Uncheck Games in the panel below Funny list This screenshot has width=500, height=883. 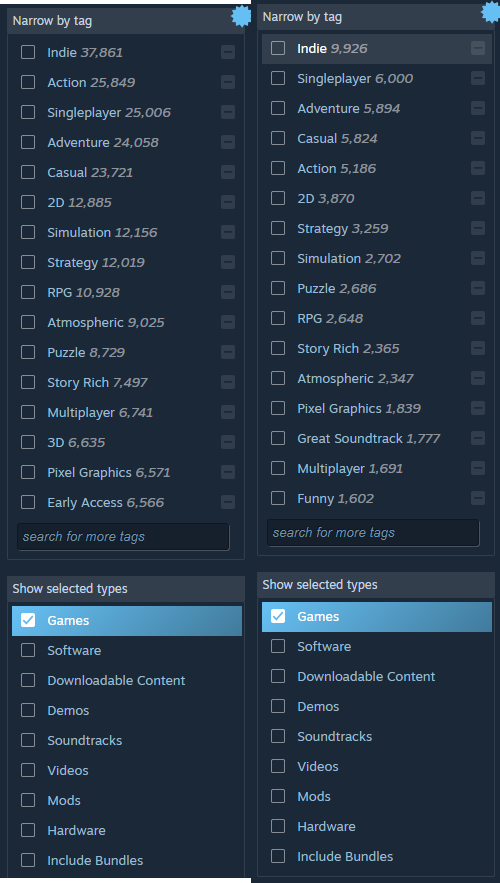[x=278, y=617]
